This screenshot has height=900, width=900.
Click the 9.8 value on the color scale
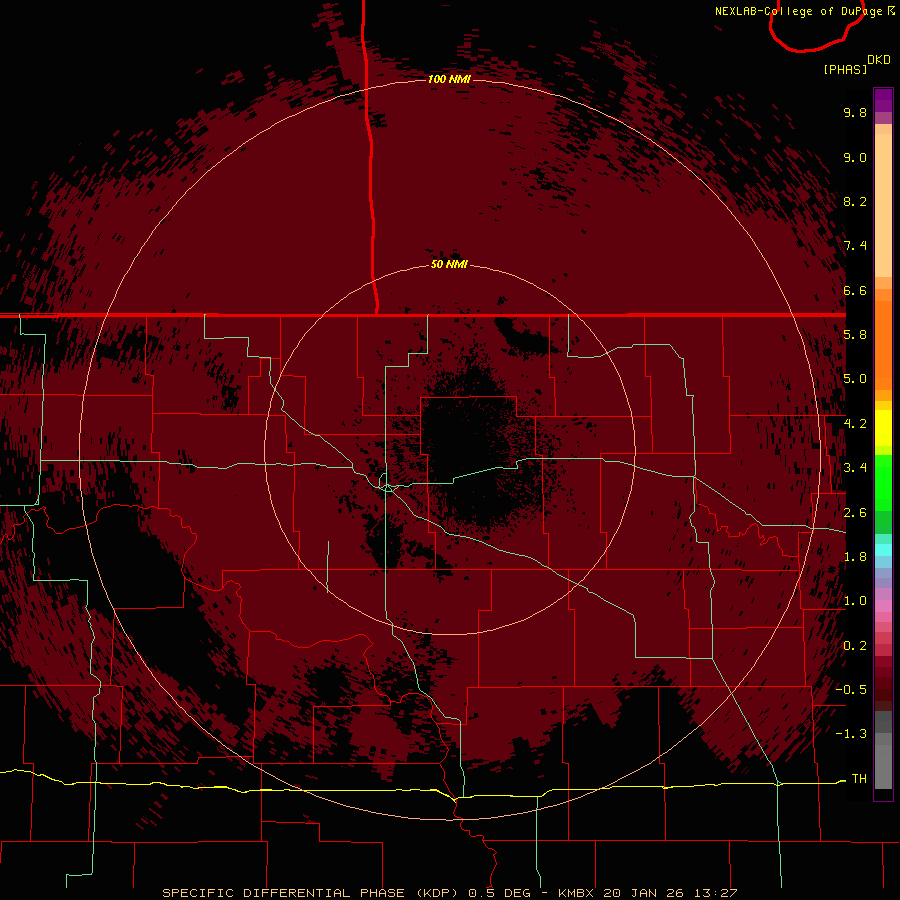855,112
